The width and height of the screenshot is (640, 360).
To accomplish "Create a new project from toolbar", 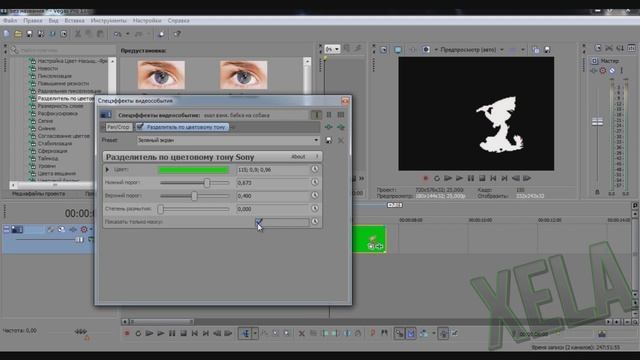I will click(x=7, y=34).
